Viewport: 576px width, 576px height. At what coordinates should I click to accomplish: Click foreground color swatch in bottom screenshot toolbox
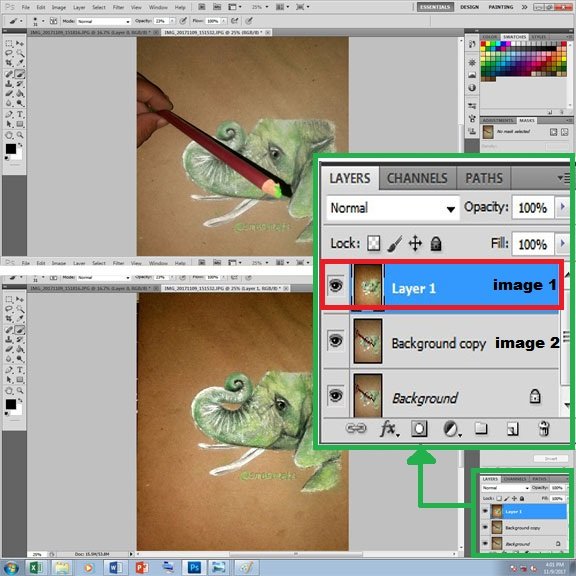coord(11,404)
